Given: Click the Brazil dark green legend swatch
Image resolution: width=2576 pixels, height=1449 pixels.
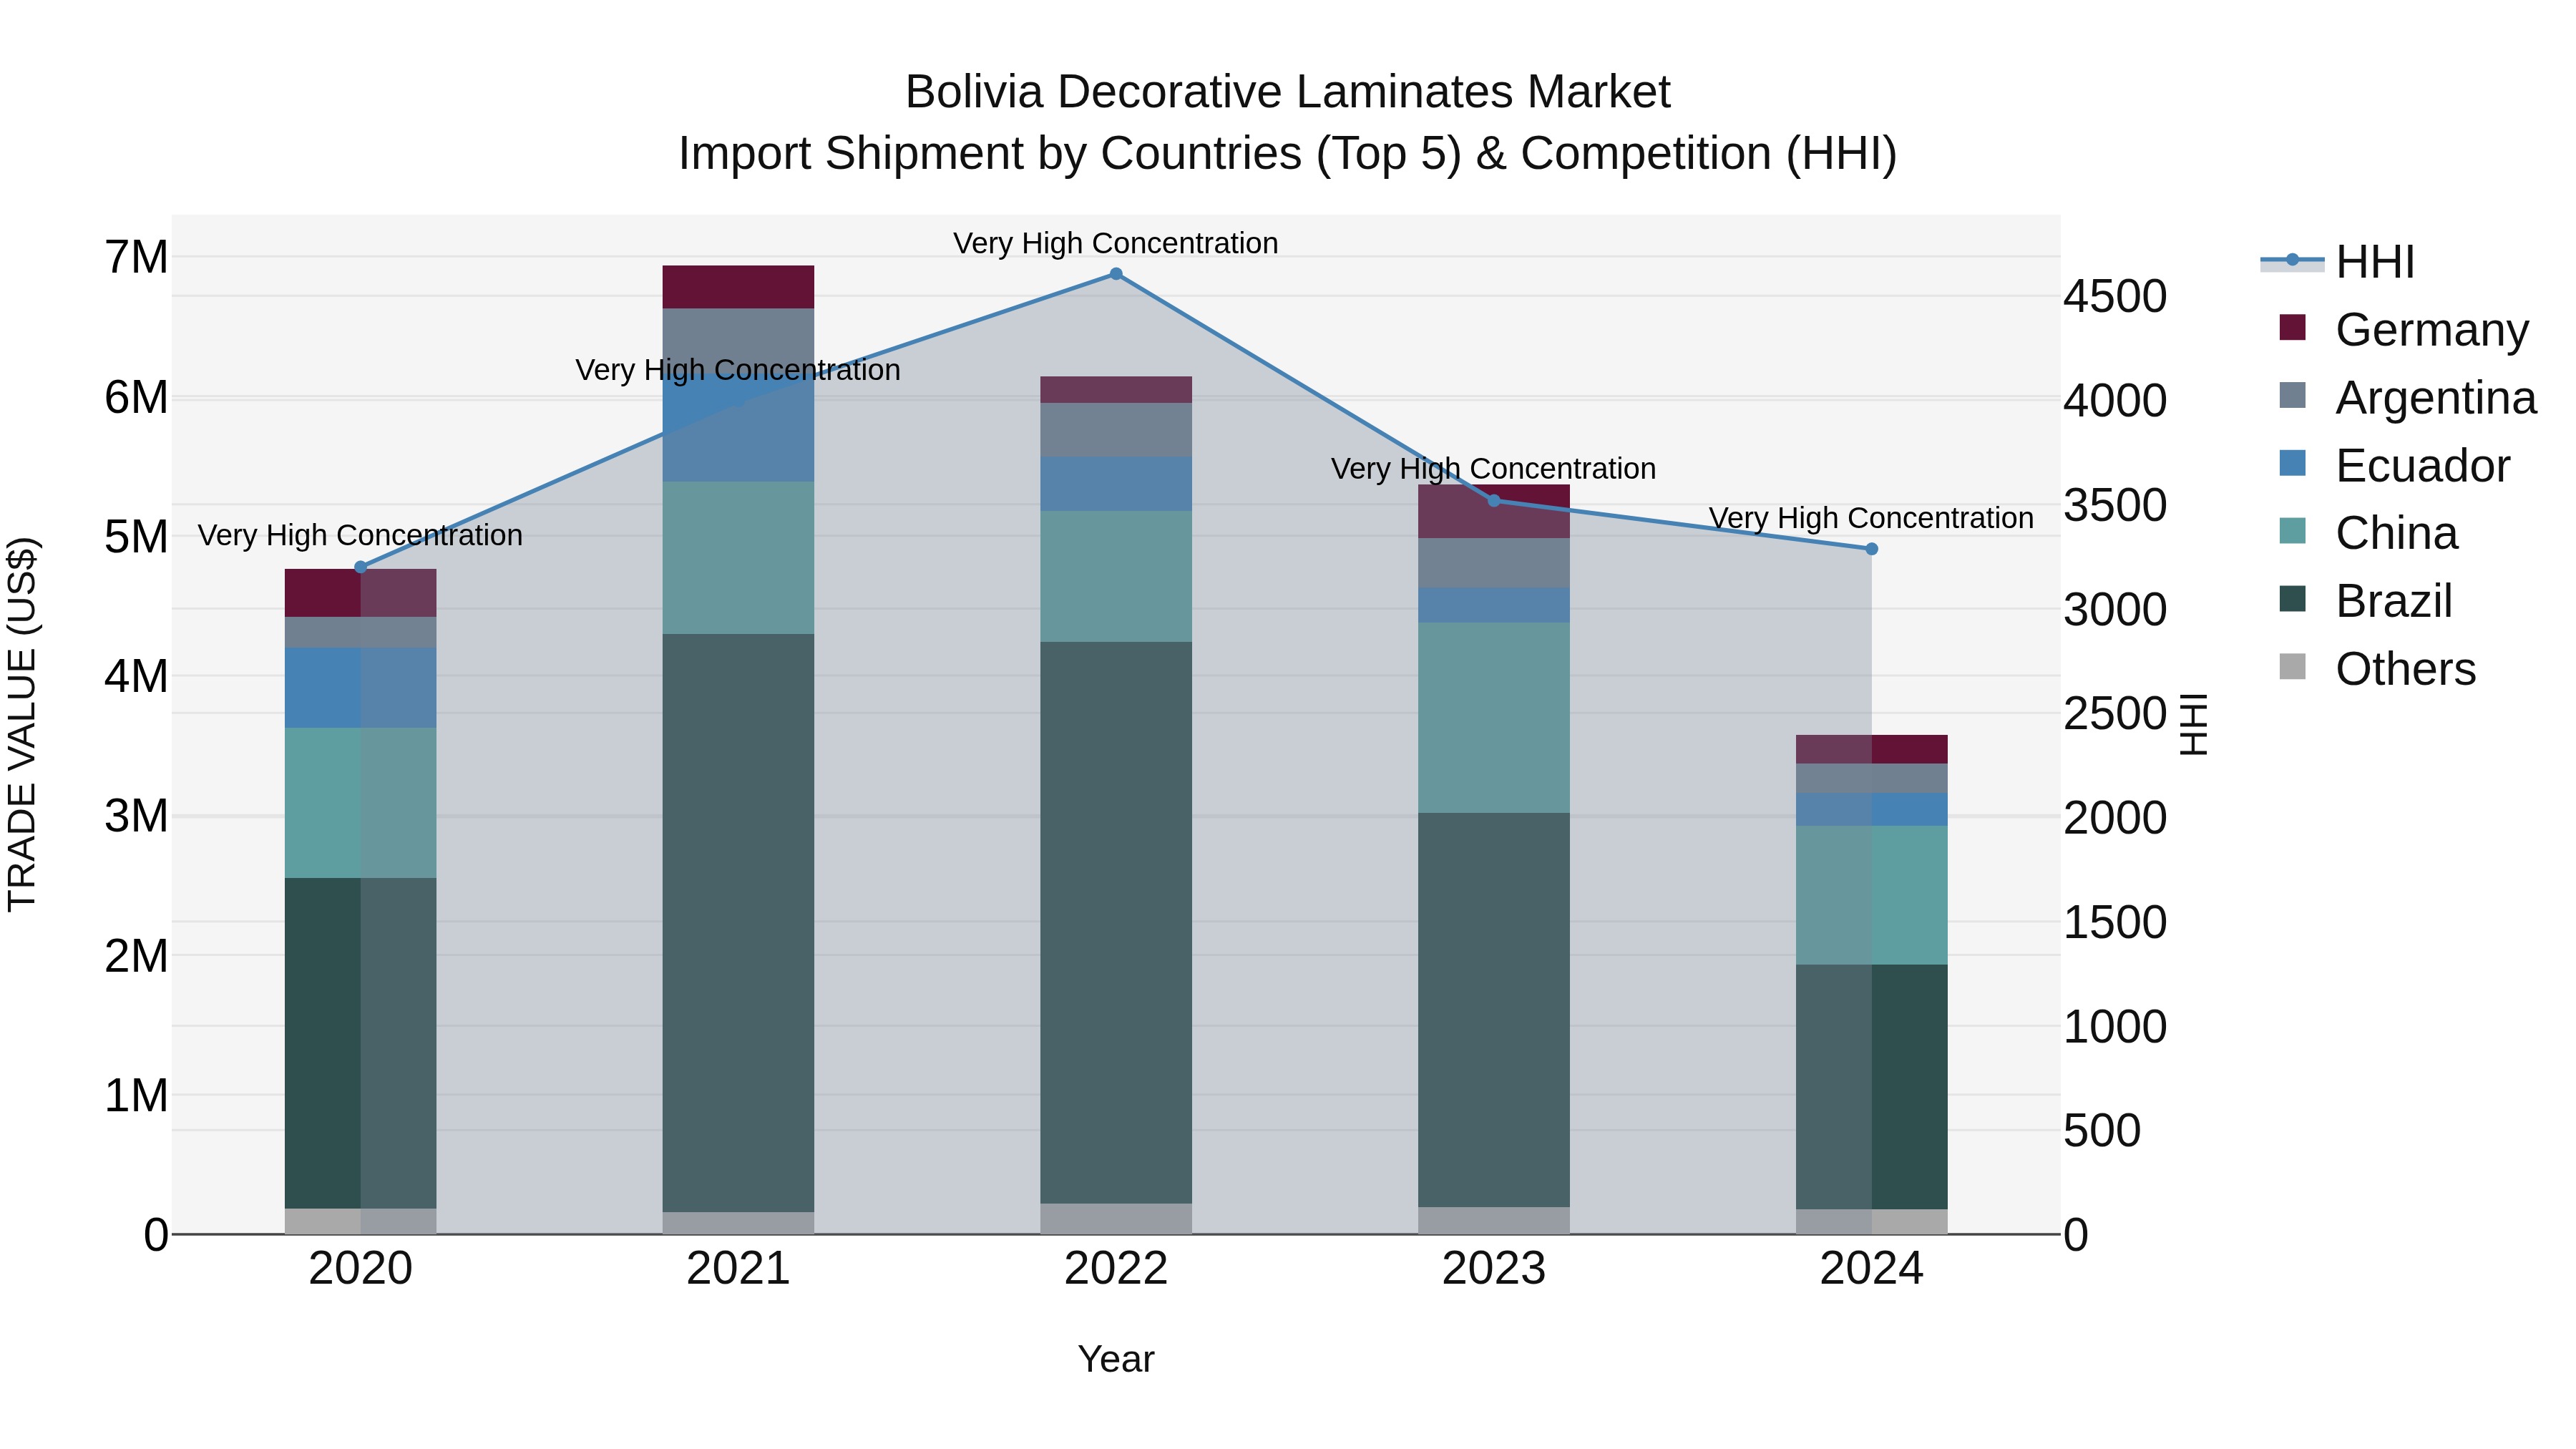Looking at the screenshot, I should click(2292, 599).
